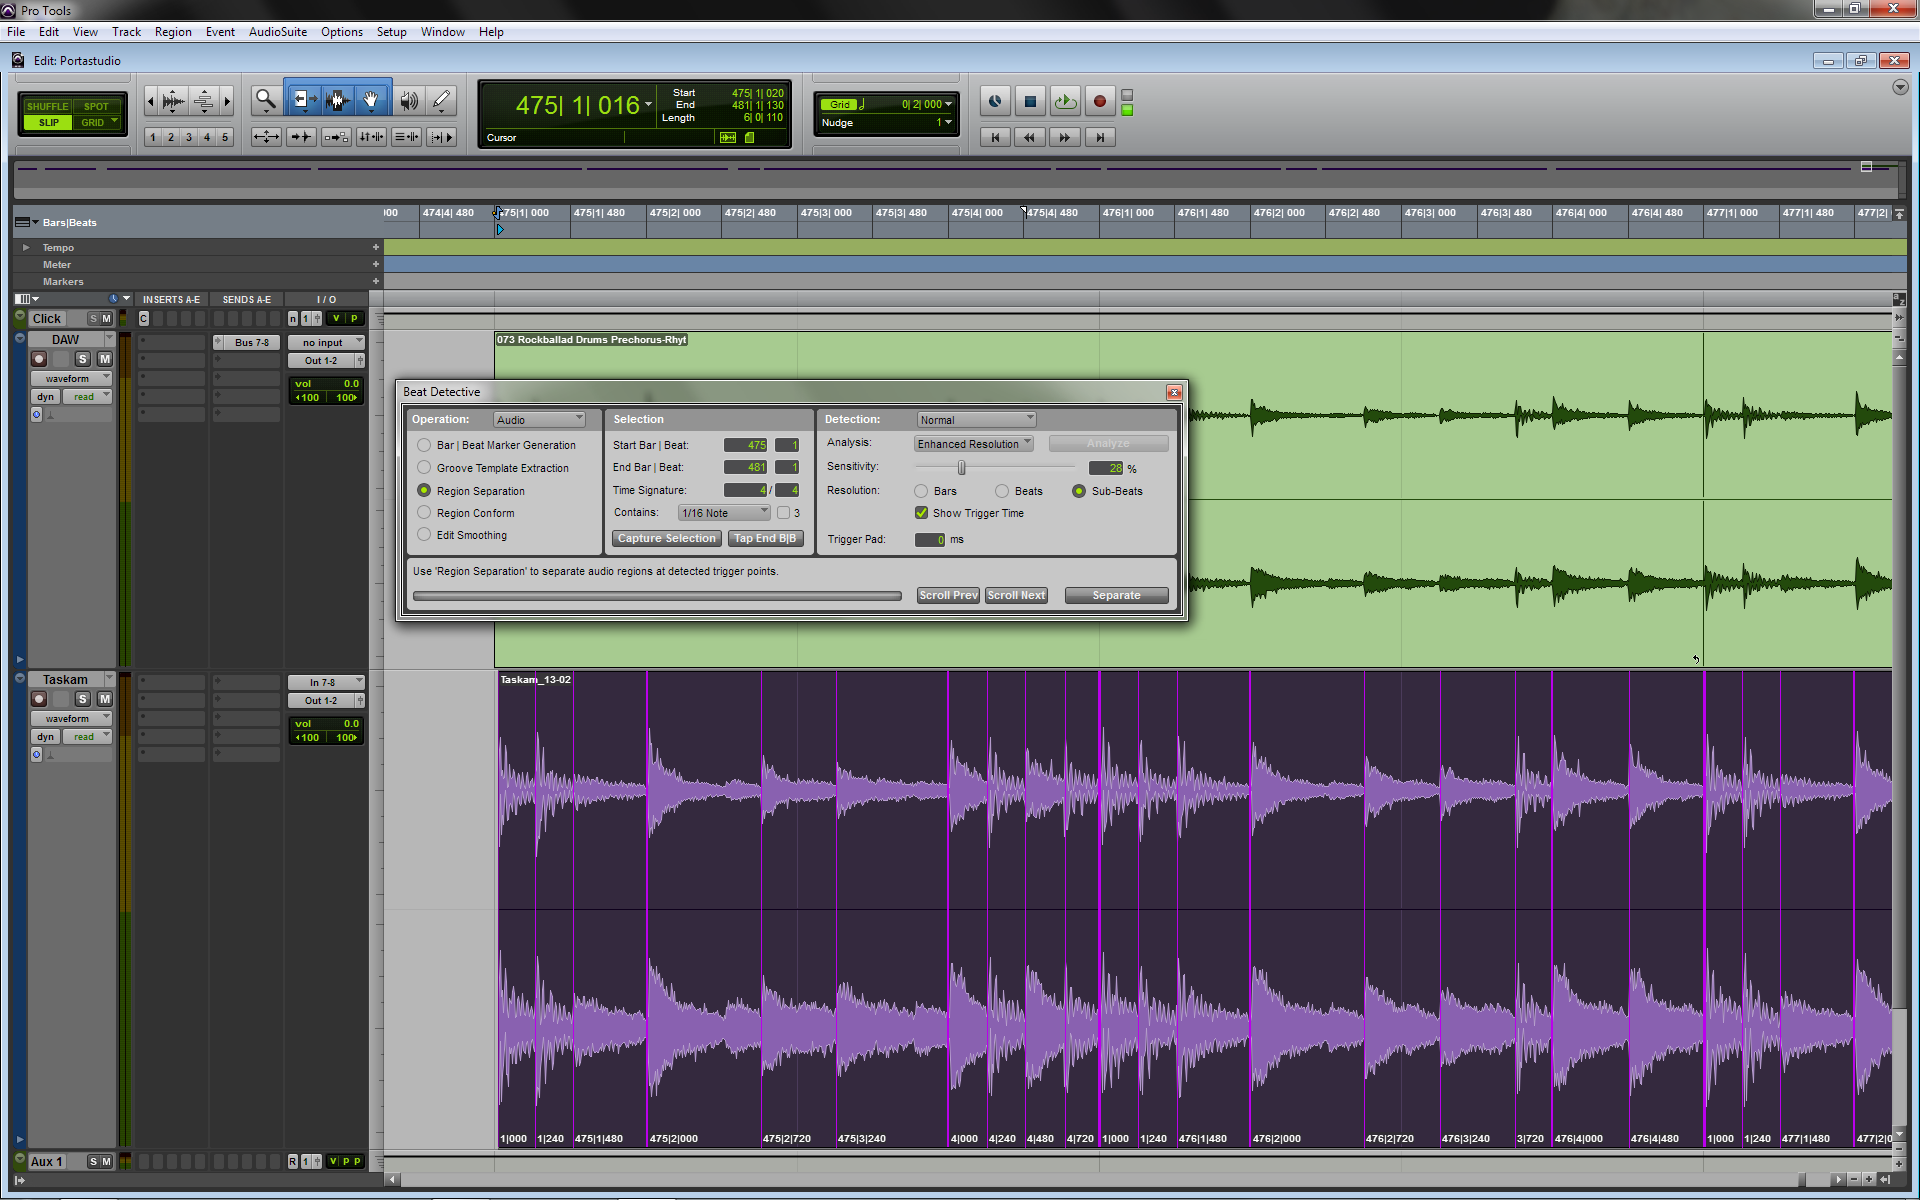Open the AudioSuite menu

(276, 32)
